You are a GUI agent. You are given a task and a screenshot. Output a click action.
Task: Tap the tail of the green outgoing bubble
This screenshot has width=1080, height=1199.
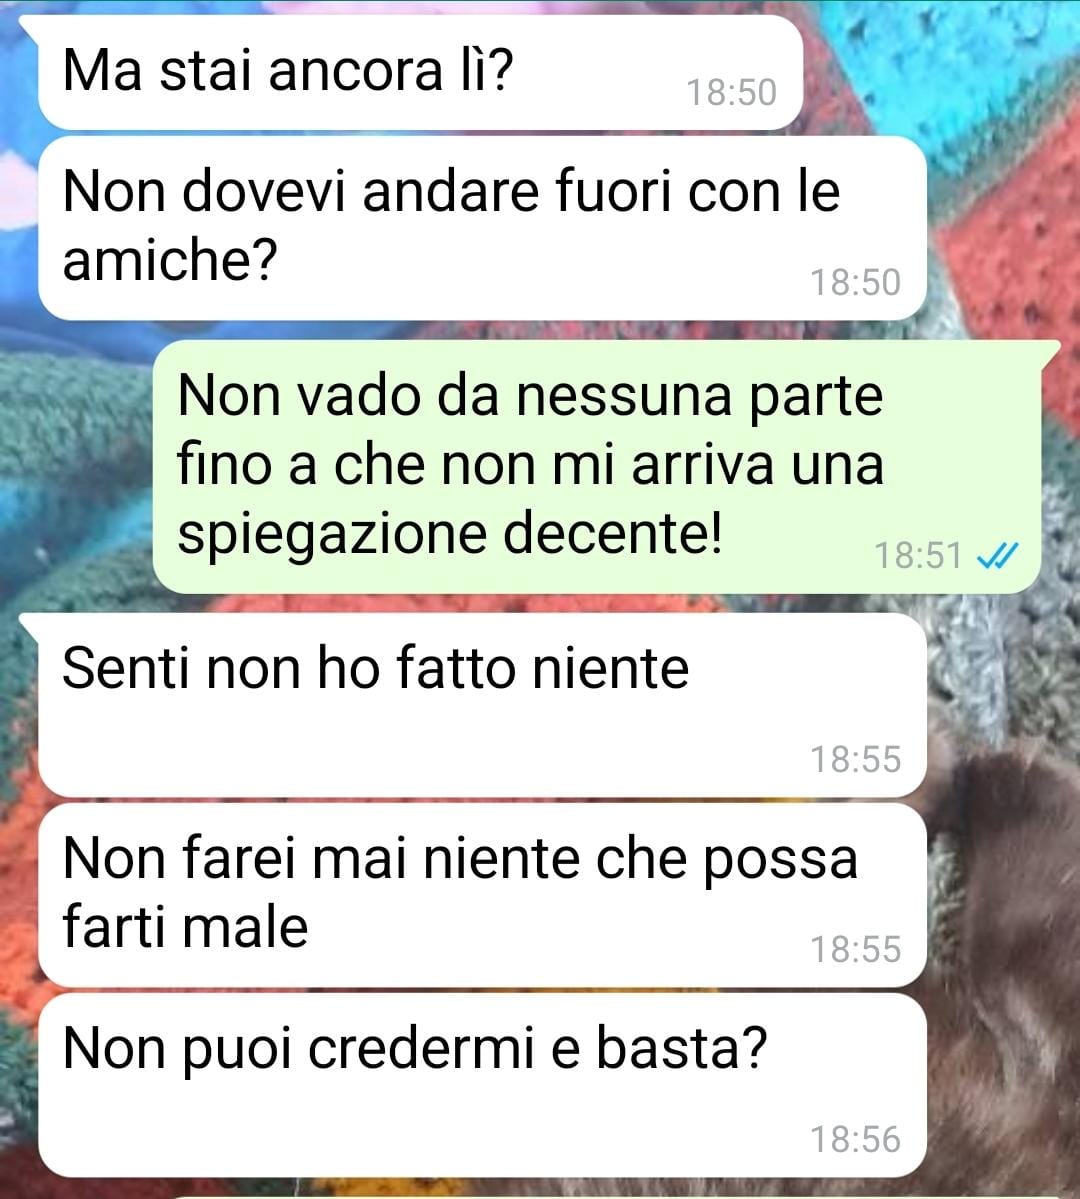click(1049, 350)
